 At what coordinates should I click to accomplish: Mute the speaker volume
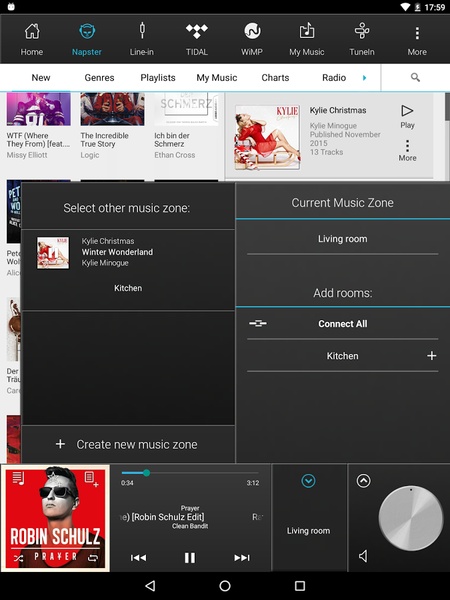coord(364,556)
